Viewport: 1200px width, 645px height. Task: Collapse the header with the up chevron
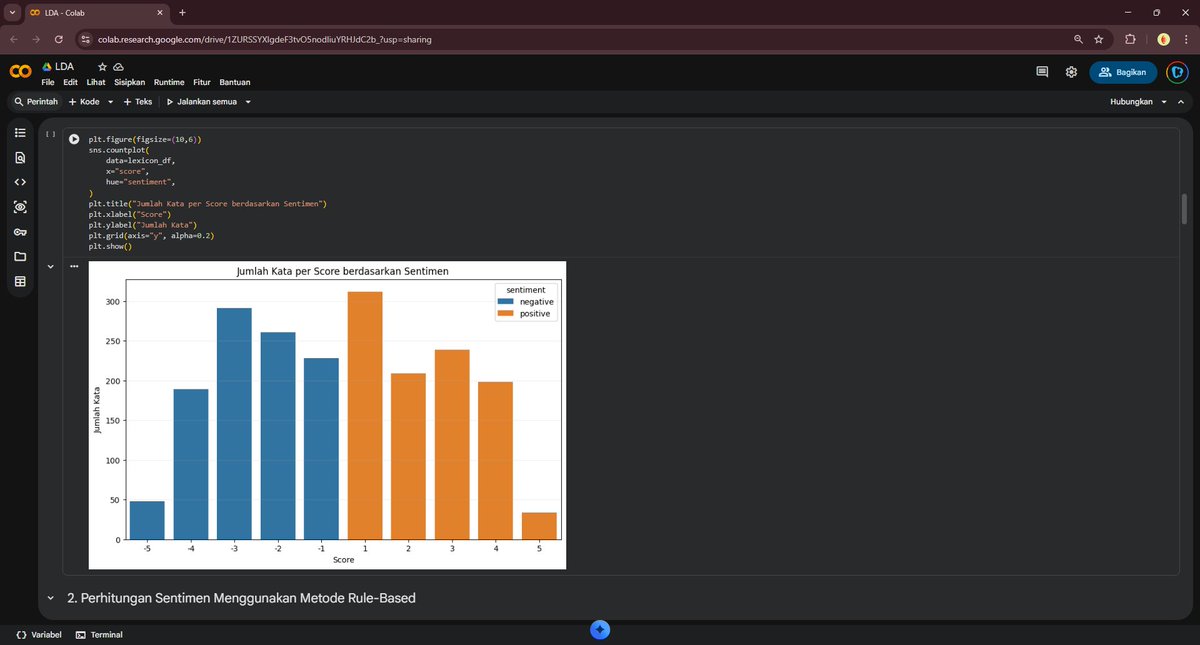click(x=1181, y=102)
